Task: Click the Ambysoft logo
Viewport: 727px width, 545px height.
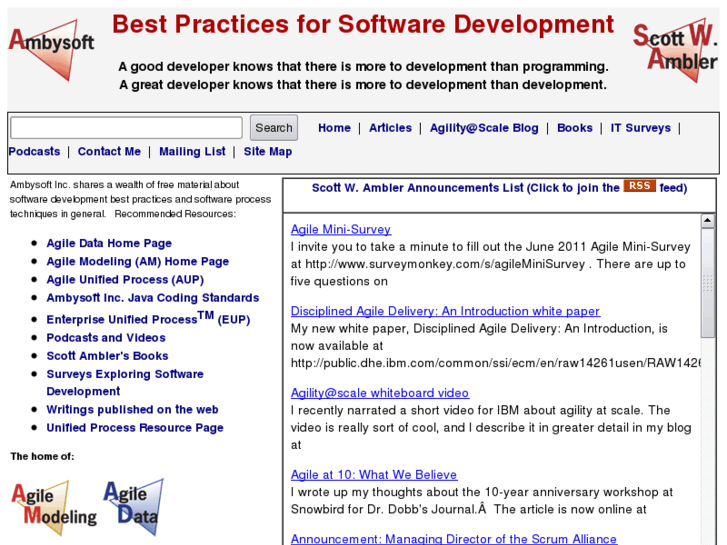Action: tap(51, 50)
